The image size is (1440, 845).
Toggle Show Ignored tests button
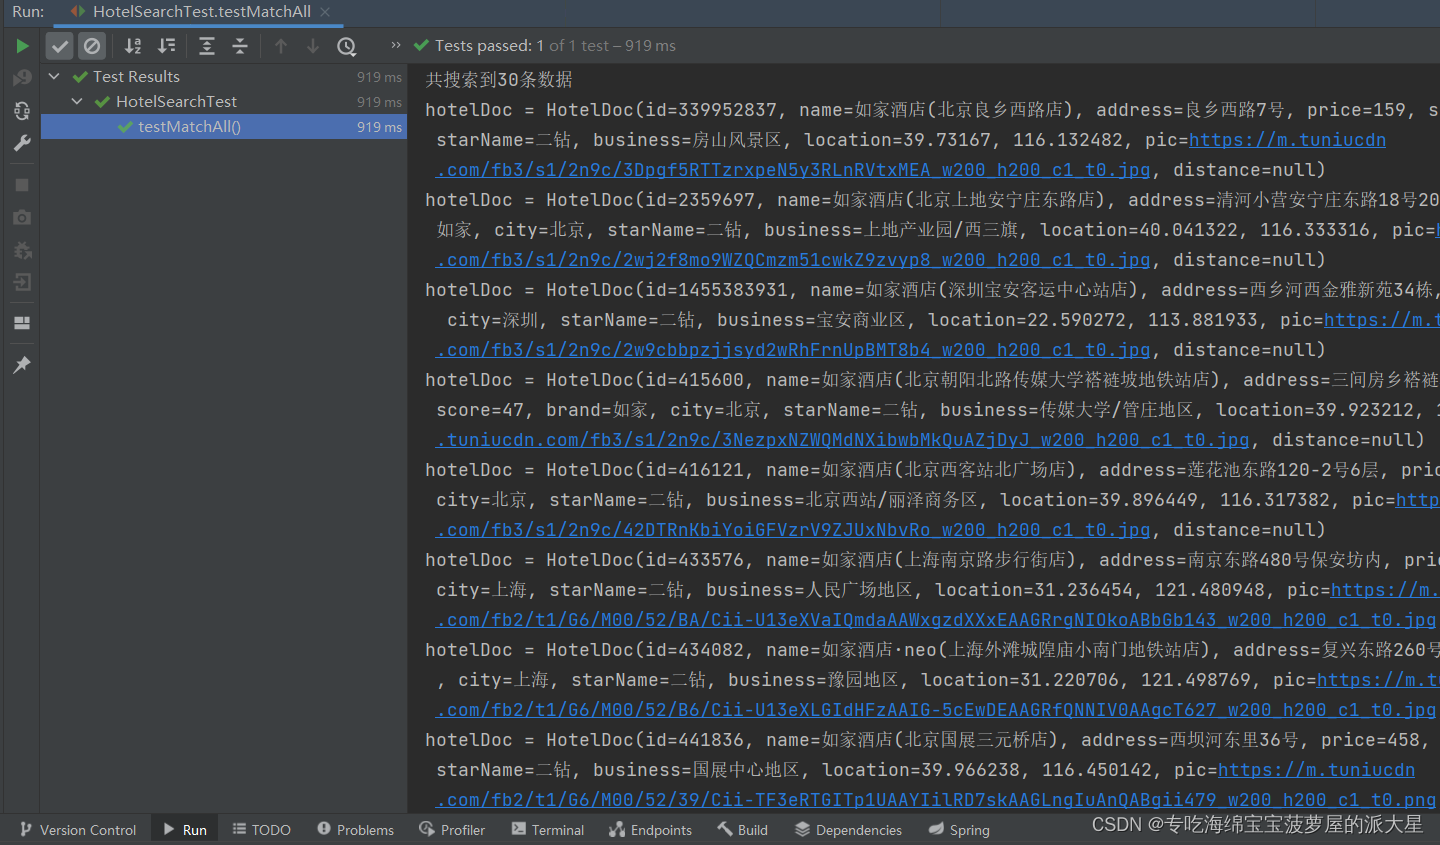pyautogui.click(x=92, y=46)
